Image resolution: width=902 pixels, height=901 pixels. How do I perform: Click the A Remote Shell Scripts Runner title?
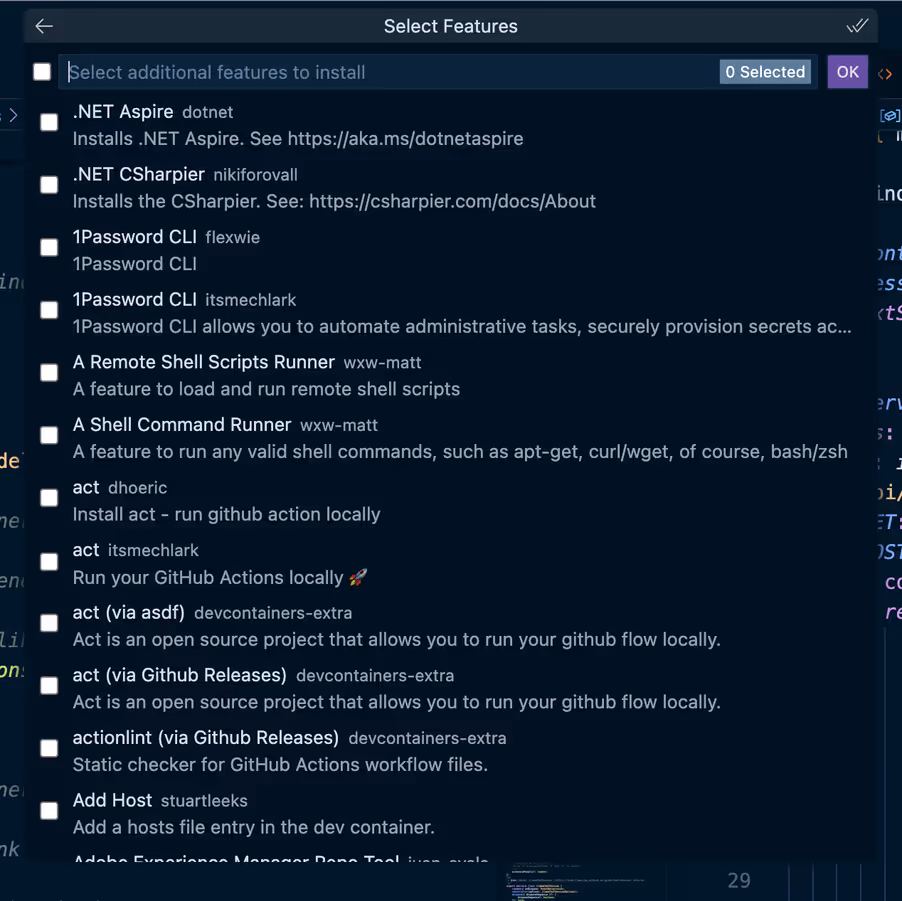pos(204,362)
